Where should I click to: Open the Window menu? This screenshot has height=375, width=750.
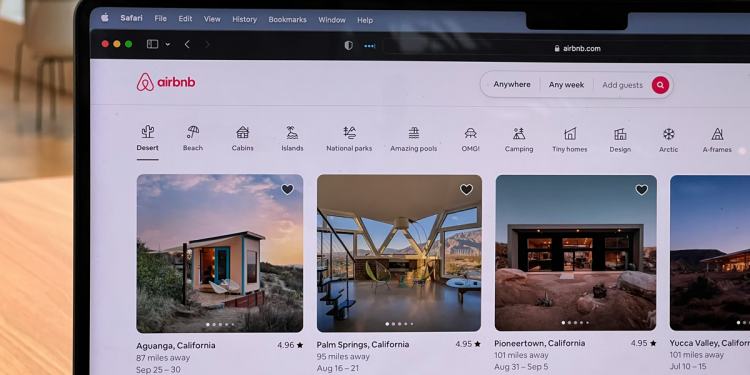point(332,20)
